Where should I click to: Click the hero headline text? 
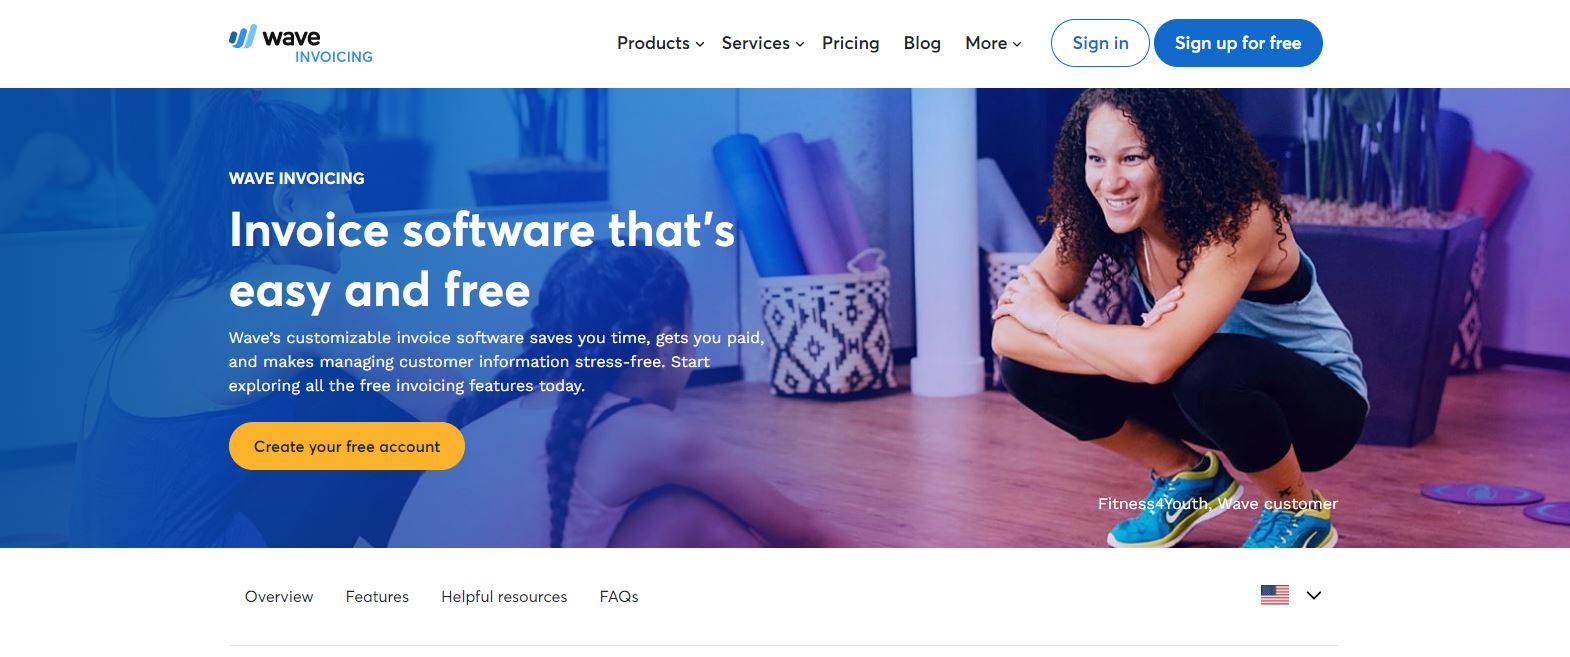coord(482,260)
